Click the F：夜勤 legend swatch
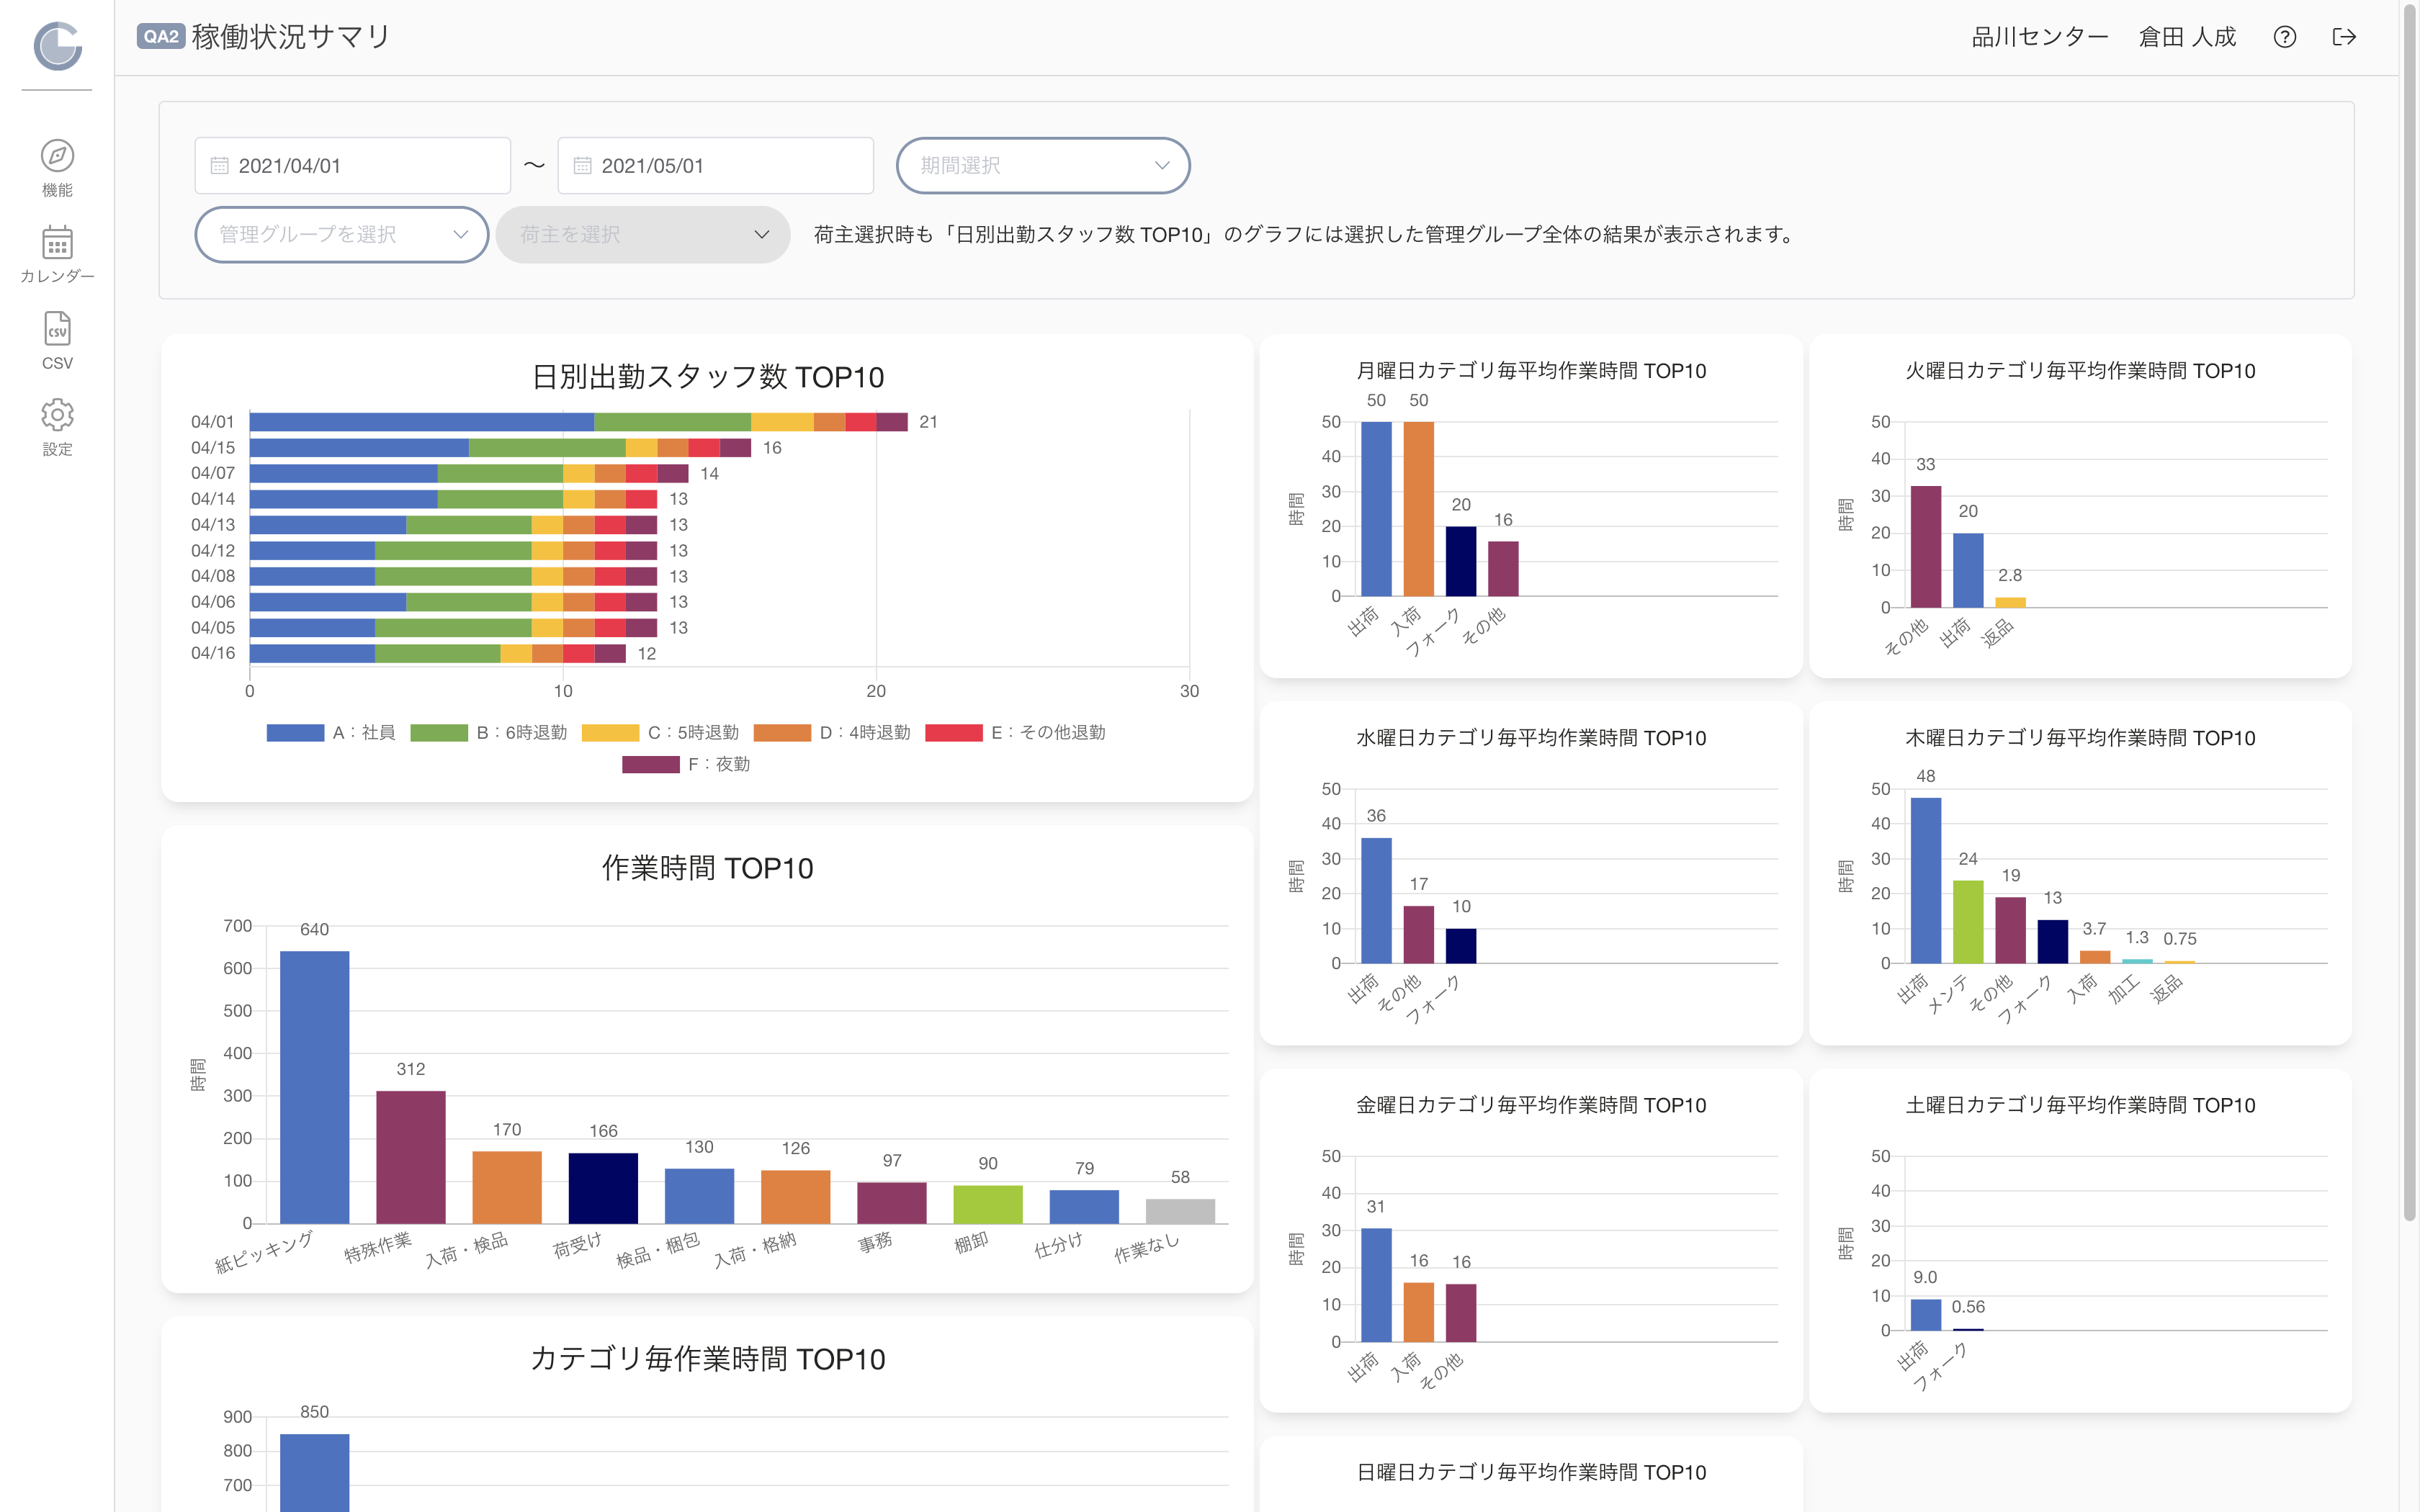Viewport: 2420px width, 1512px height. 651,765
